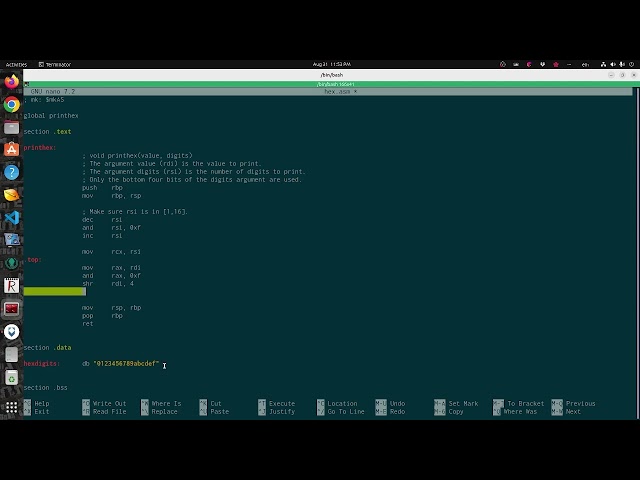Click the Paste shortcut in nano
The image size is (640, 480).
tap(214, 411)
